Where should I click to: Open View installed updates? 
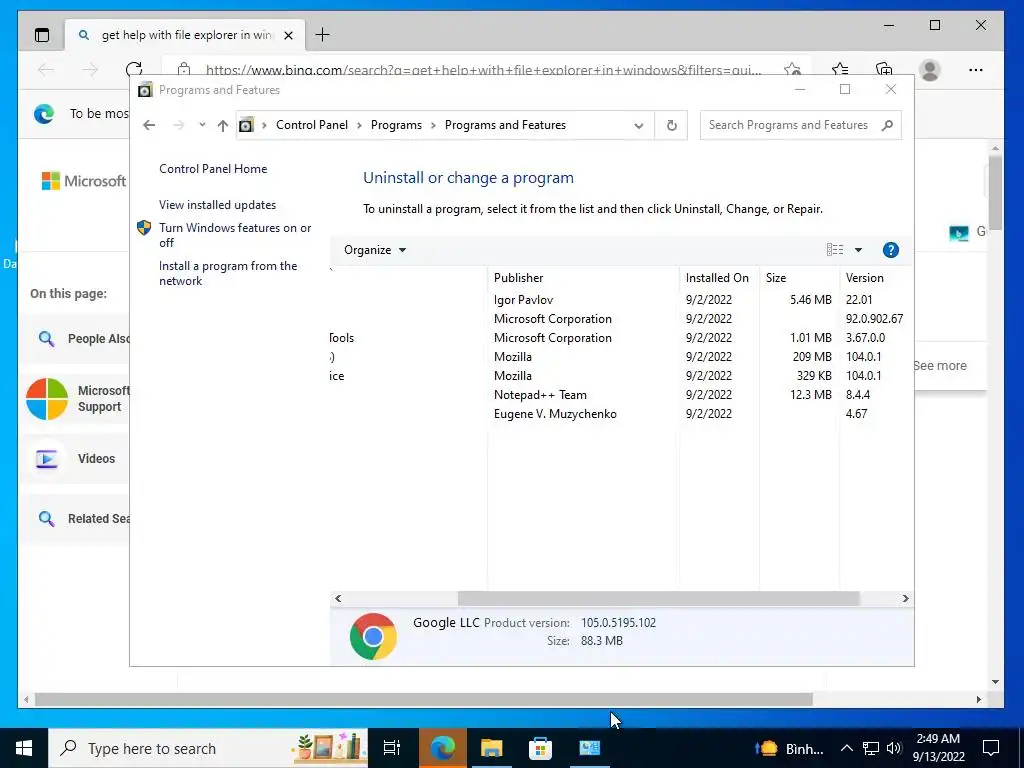coord(217,205)
